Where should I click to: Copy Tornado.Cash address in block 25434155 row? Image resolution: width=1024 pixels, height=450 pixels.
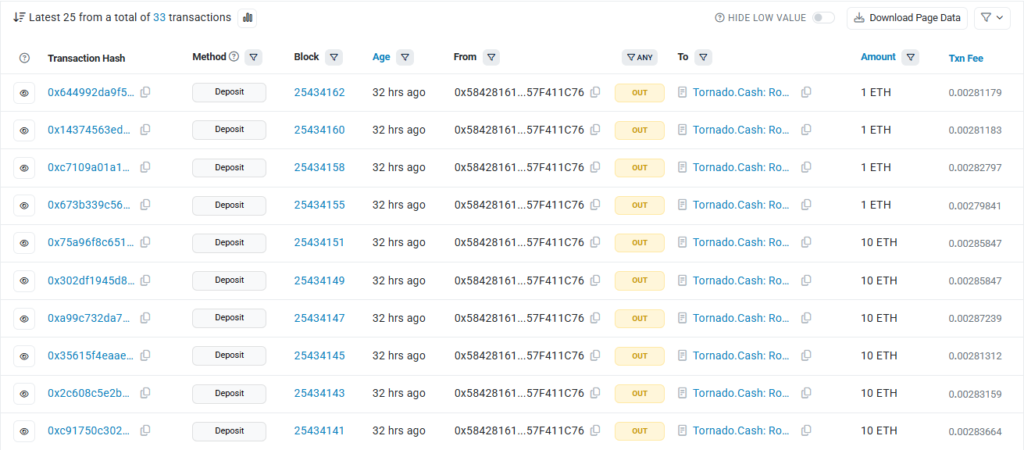[x=806, y=205]
